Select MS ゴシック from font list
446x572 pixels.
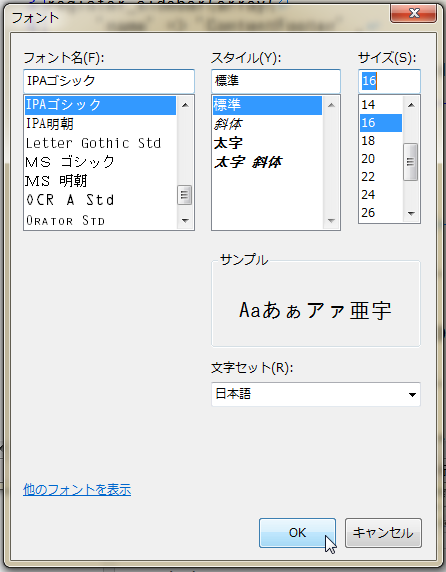(100, 162)
